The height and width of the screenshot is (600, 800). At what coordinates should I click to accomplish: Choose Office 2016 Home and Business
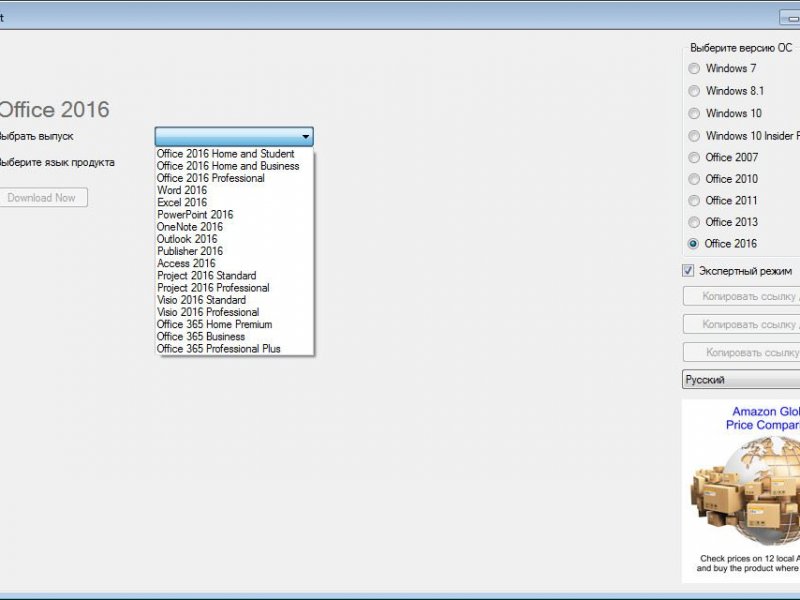(234, 166)
